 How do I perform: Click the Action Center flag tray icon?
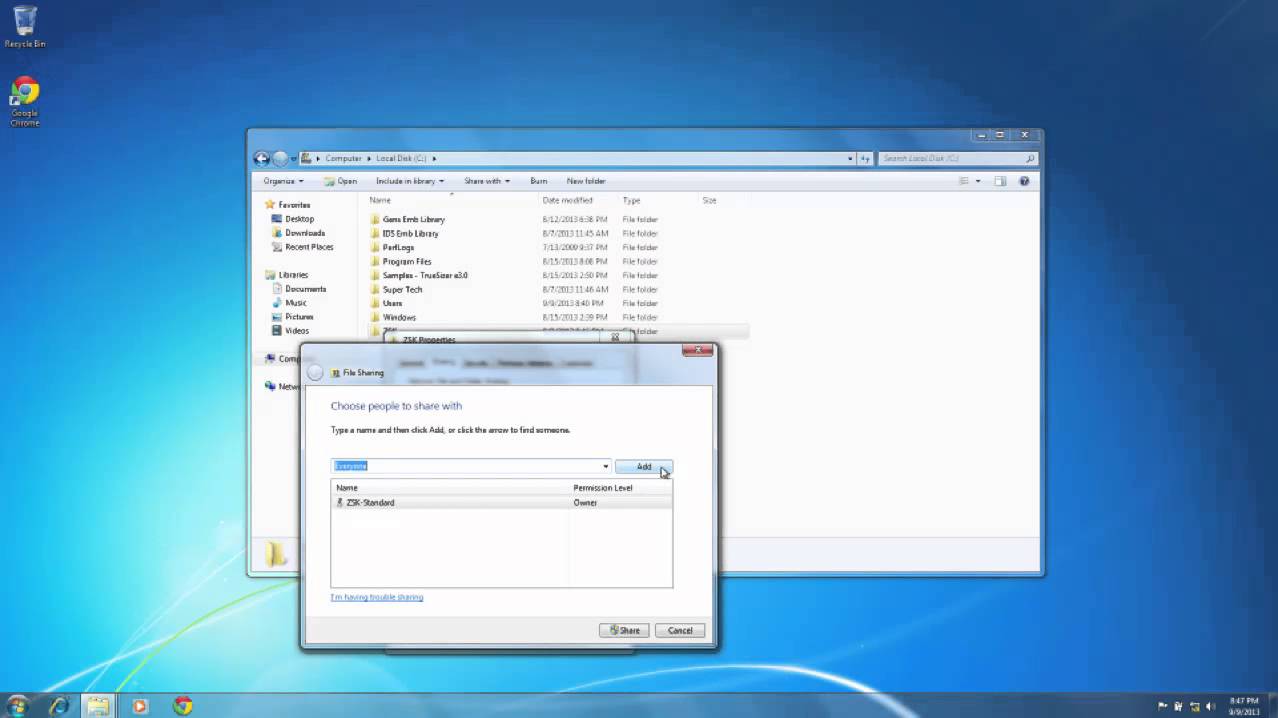coord(1163,706)
